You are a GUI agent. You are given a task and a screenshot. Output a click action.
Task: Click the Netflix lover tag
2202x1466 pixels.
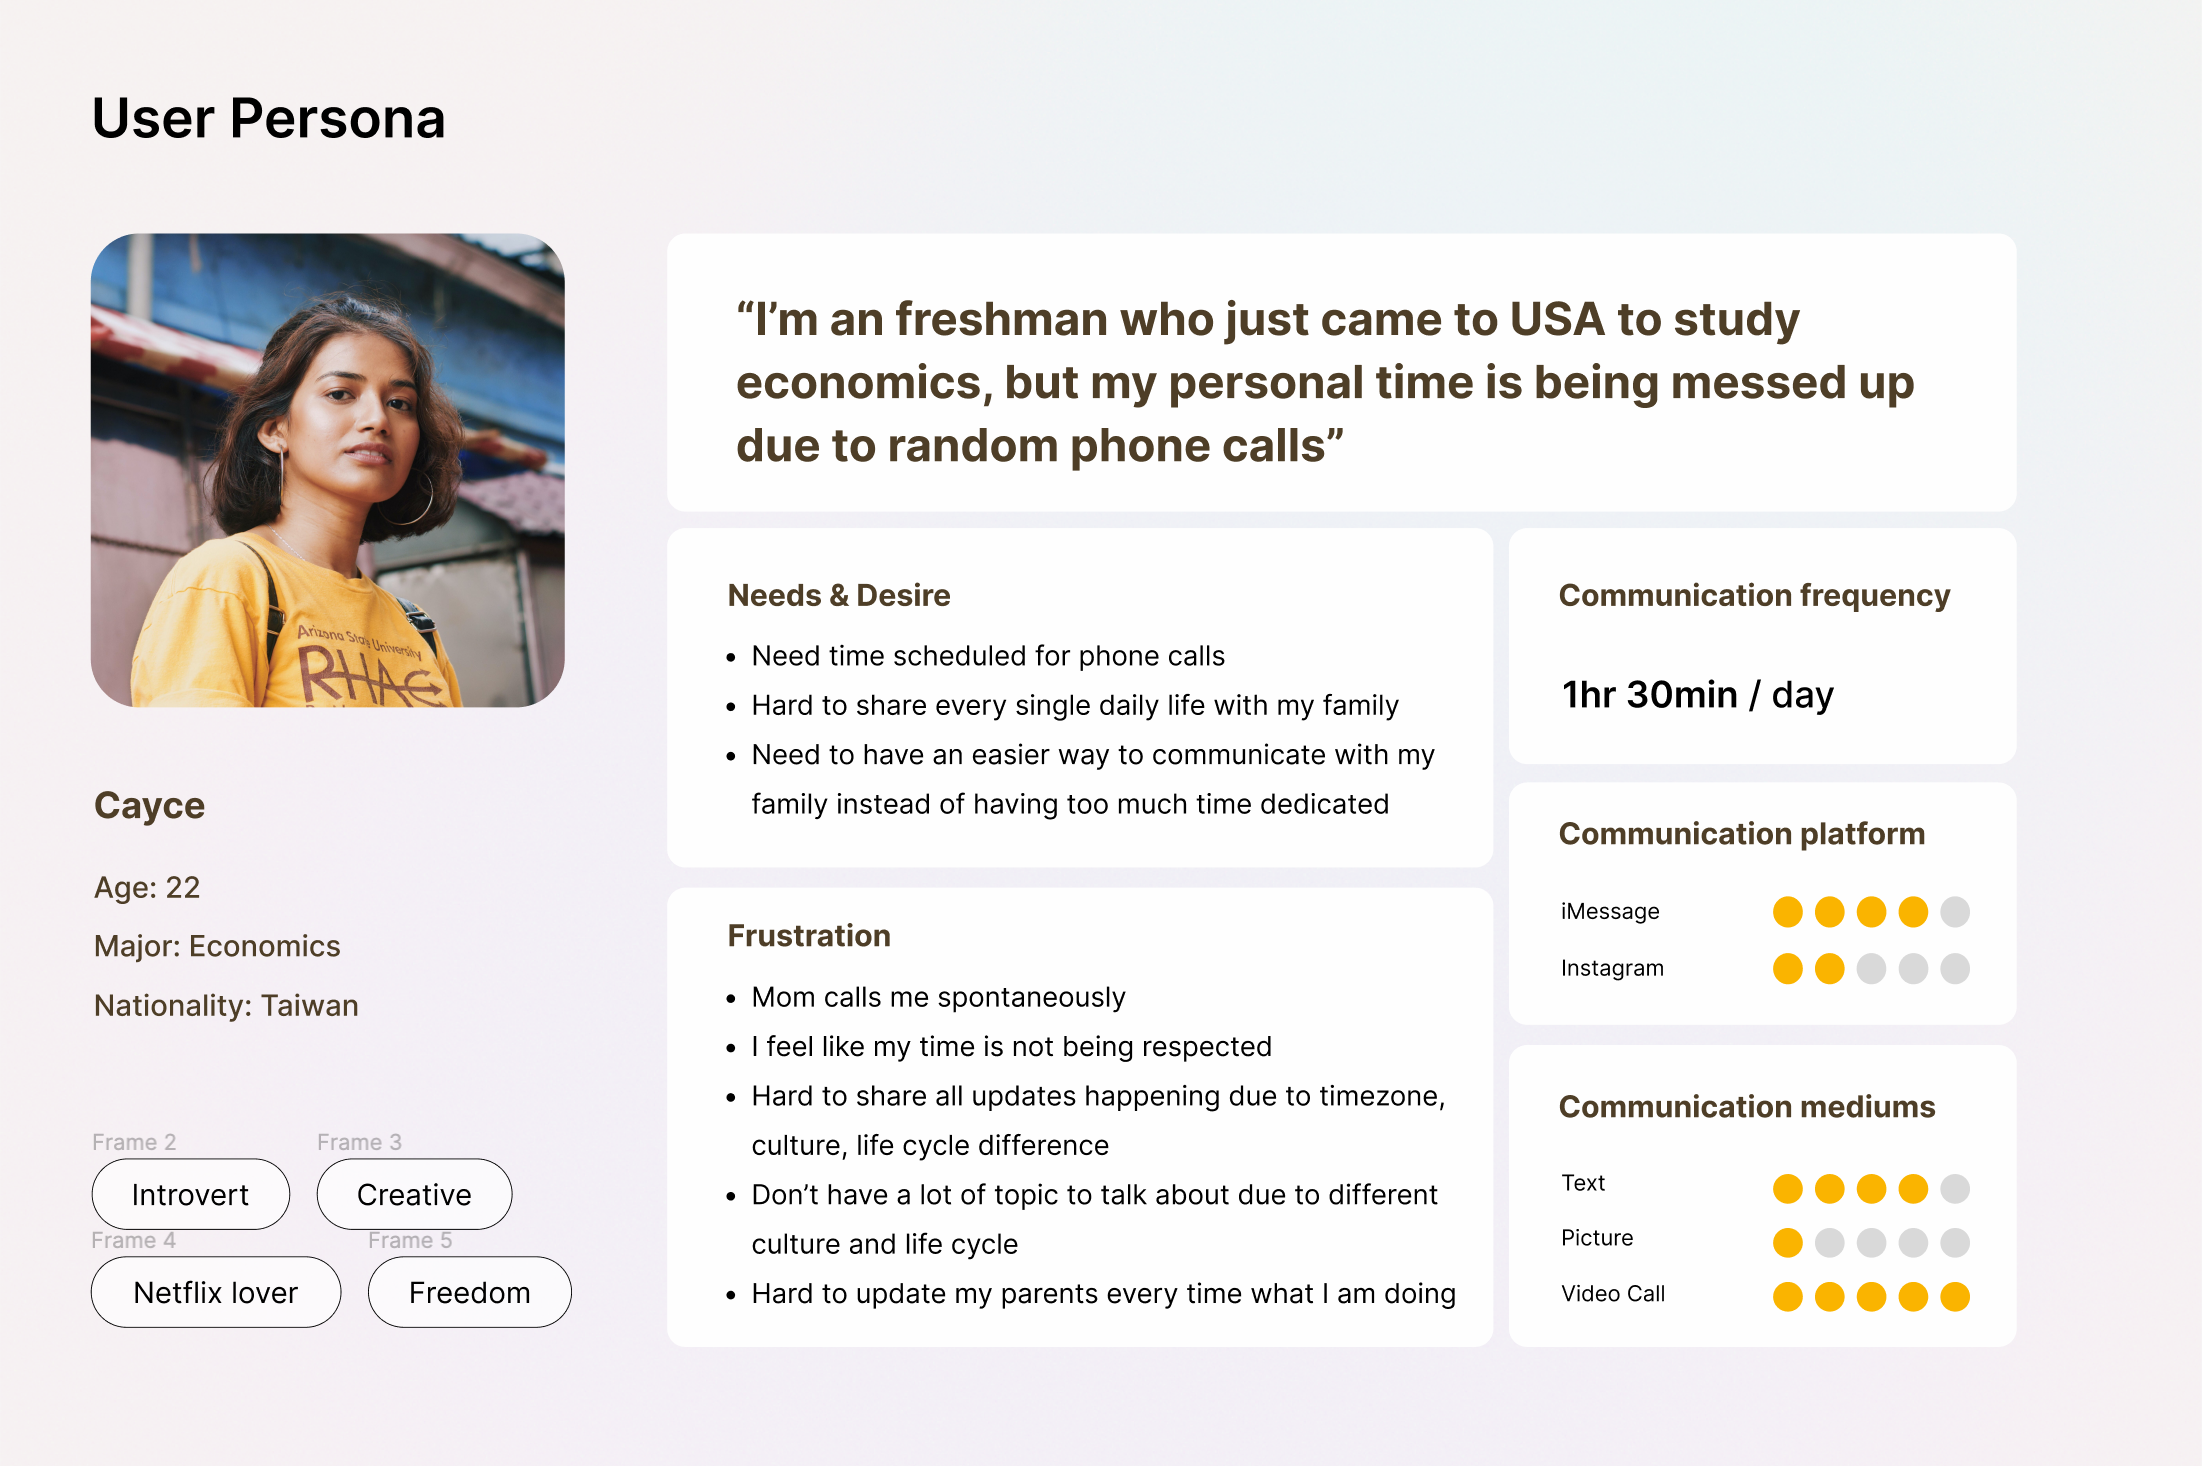216,1292
